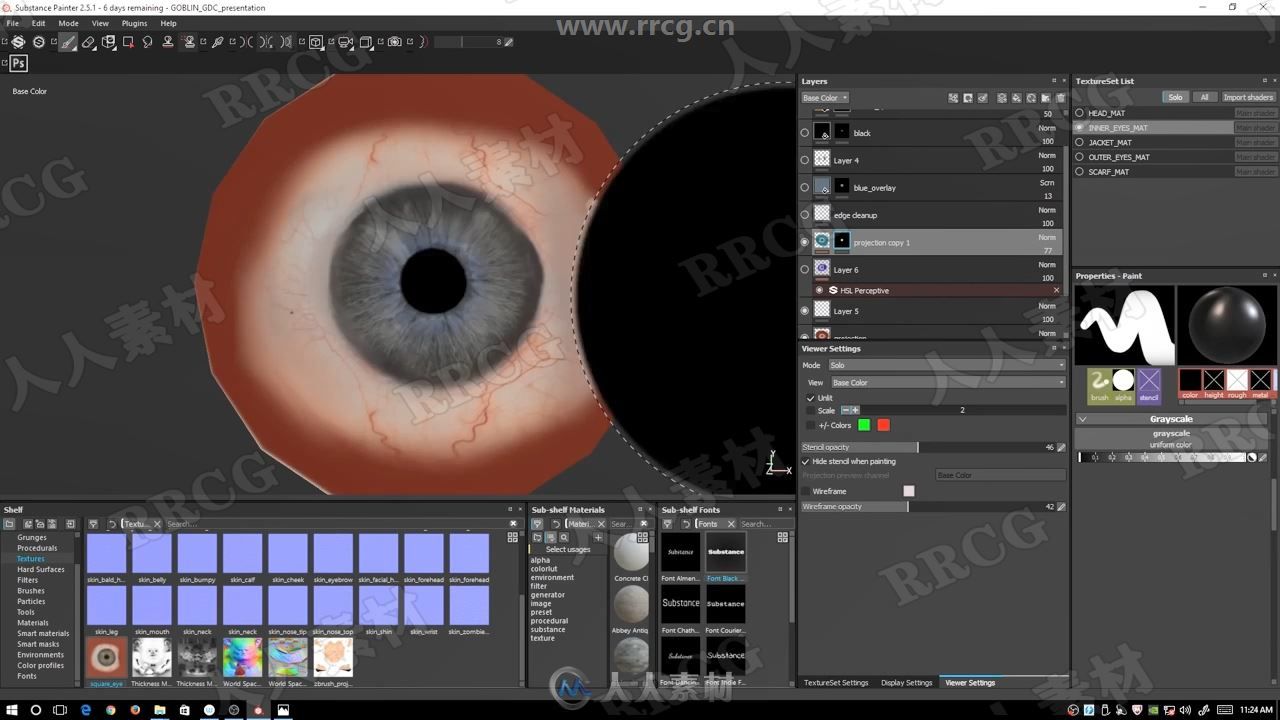Switch to the Display Settings tab
The image size is (1280, 720).
click(x=906, y=683)
